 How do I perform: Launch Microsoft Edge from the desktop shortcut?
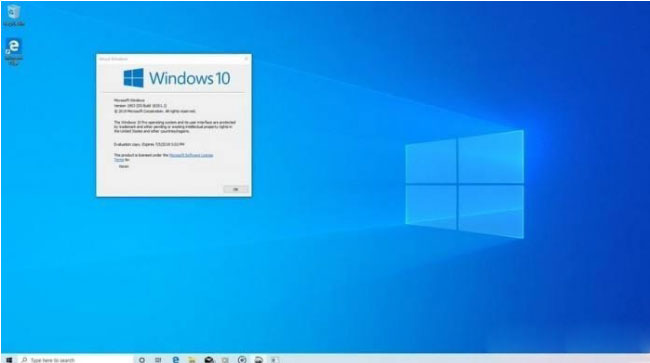pyautogui.click(x=14, y=51)
